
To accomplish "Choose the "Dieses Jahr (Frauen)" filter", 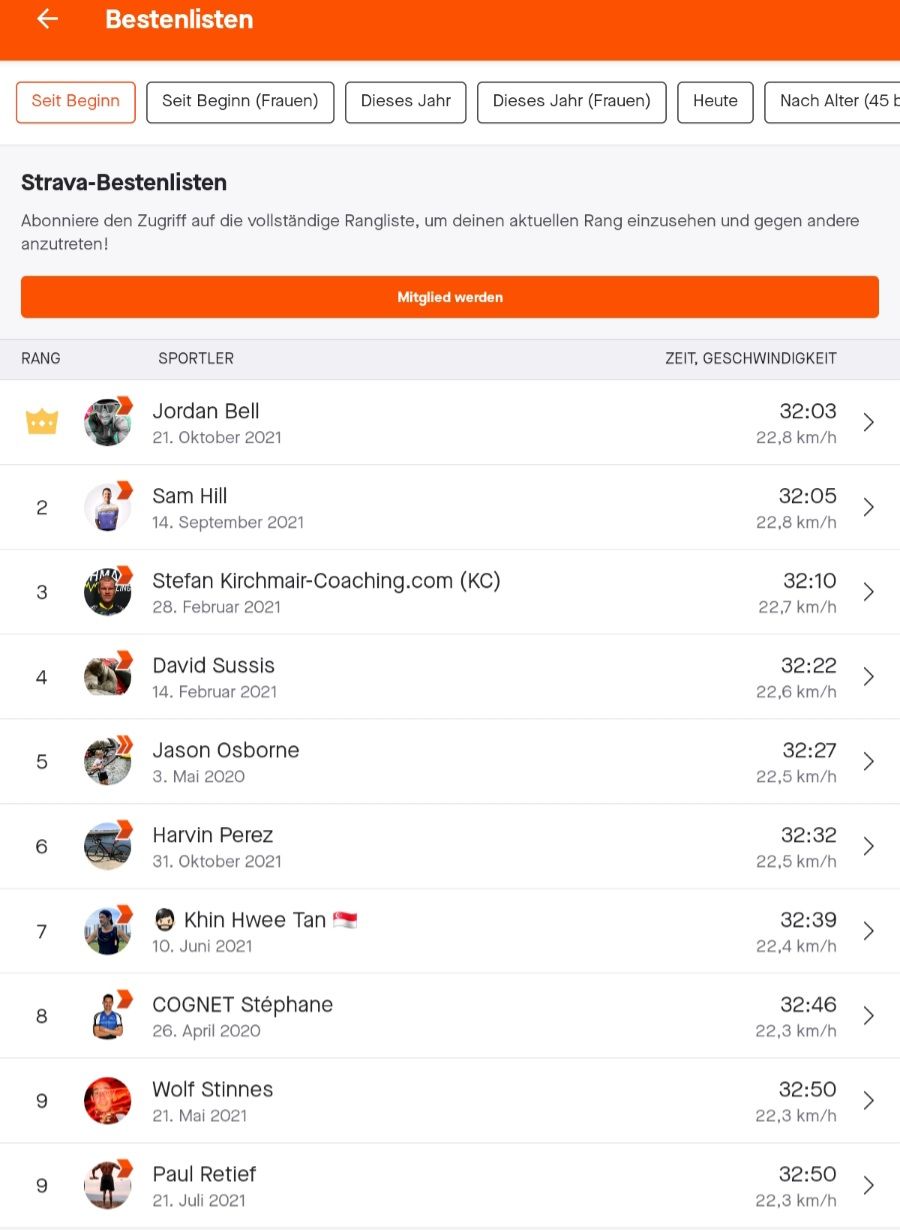I will pos(571,102).
